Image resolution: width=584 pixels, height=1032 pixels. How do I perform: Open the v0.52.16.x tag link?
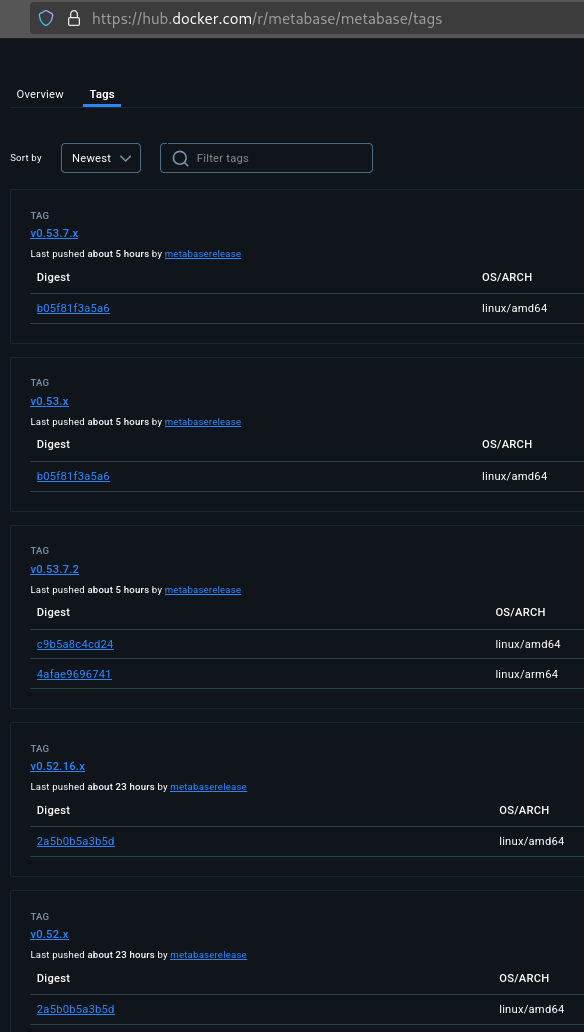pyautogui.click(x=57, y=766)
